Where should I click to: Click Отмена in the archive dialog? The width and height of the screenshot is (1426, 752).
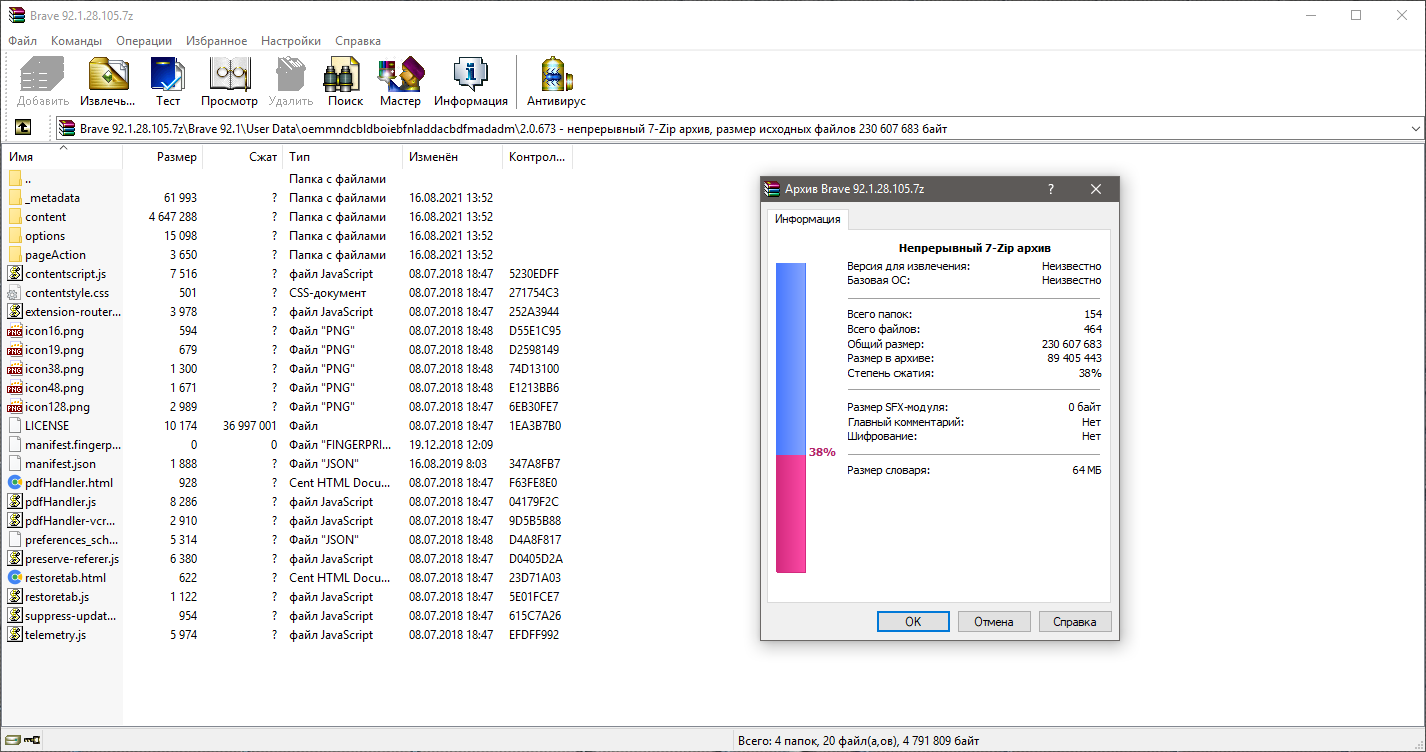994,621
